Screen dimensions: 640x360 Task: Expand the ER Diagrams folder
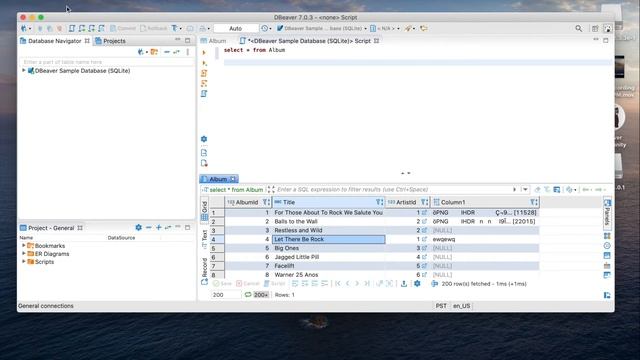click(24, 253)
